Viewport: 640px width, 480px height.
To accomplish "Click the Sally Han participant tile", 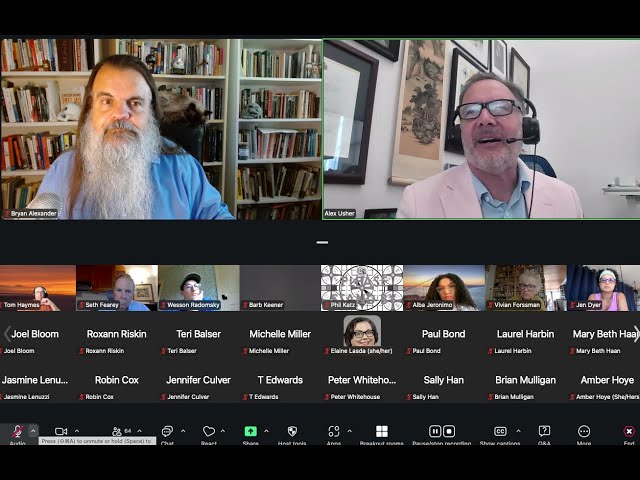I will tap(444, 380).
